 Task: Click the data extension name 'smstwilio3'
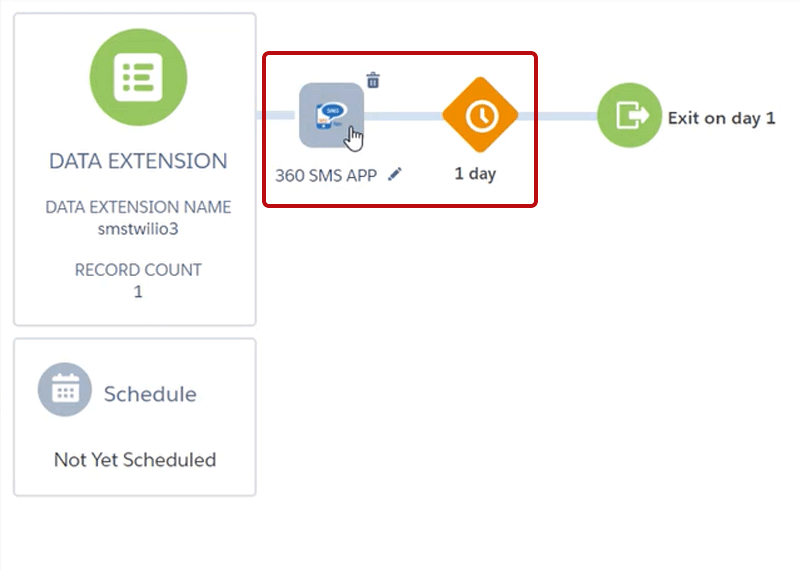tap(138, 228)
